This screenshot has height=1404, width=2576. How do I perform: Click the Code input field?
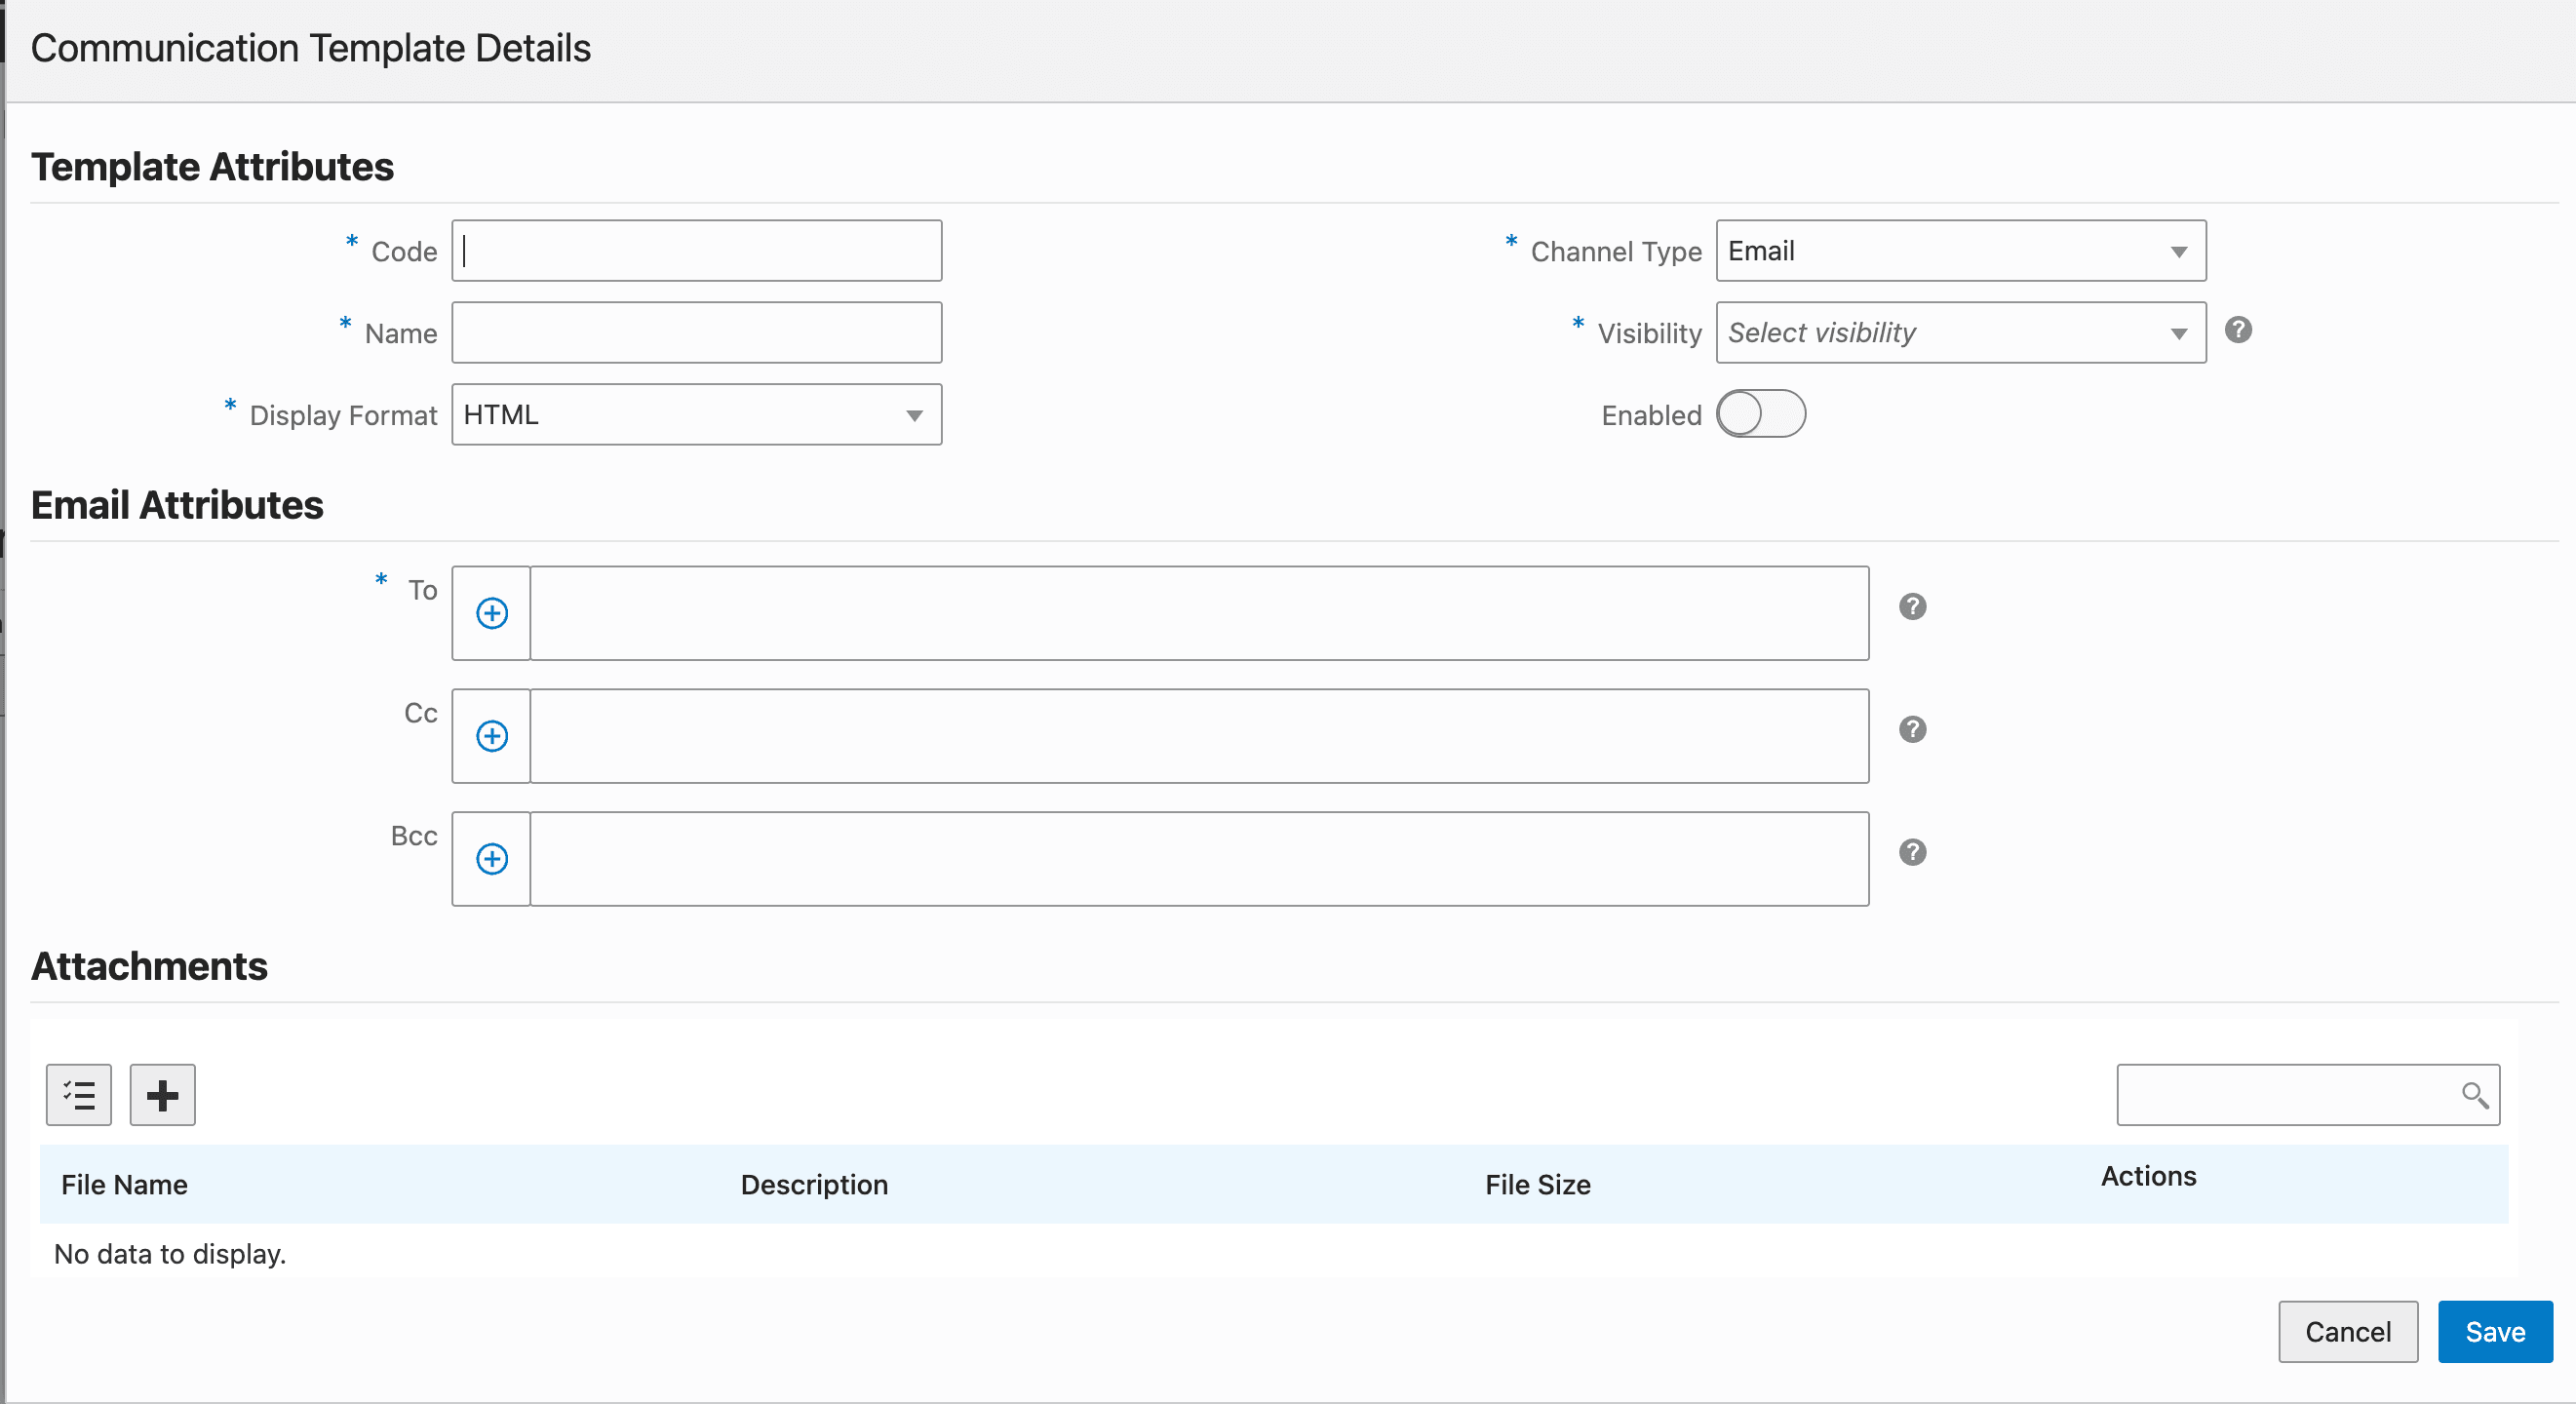pos(695,250)
